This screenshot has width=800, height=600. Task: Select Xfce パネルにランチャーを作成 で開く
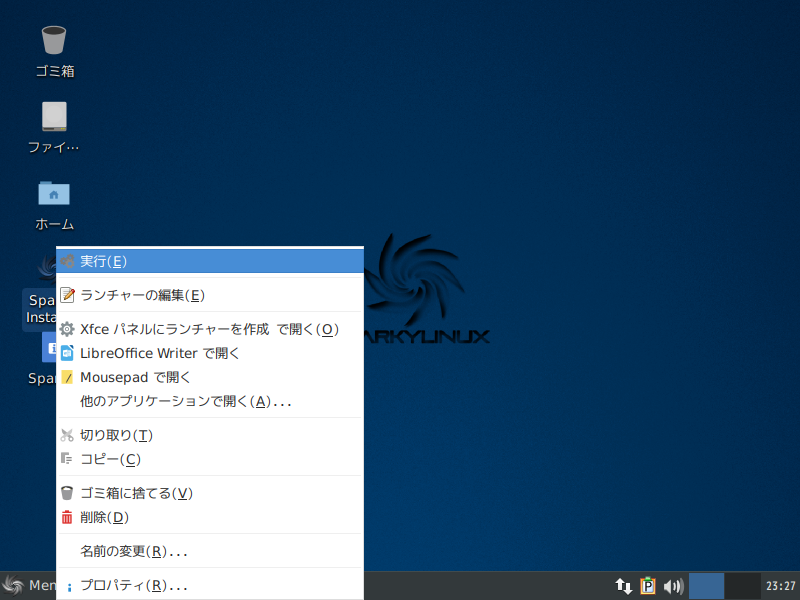[x=210, y=330]
